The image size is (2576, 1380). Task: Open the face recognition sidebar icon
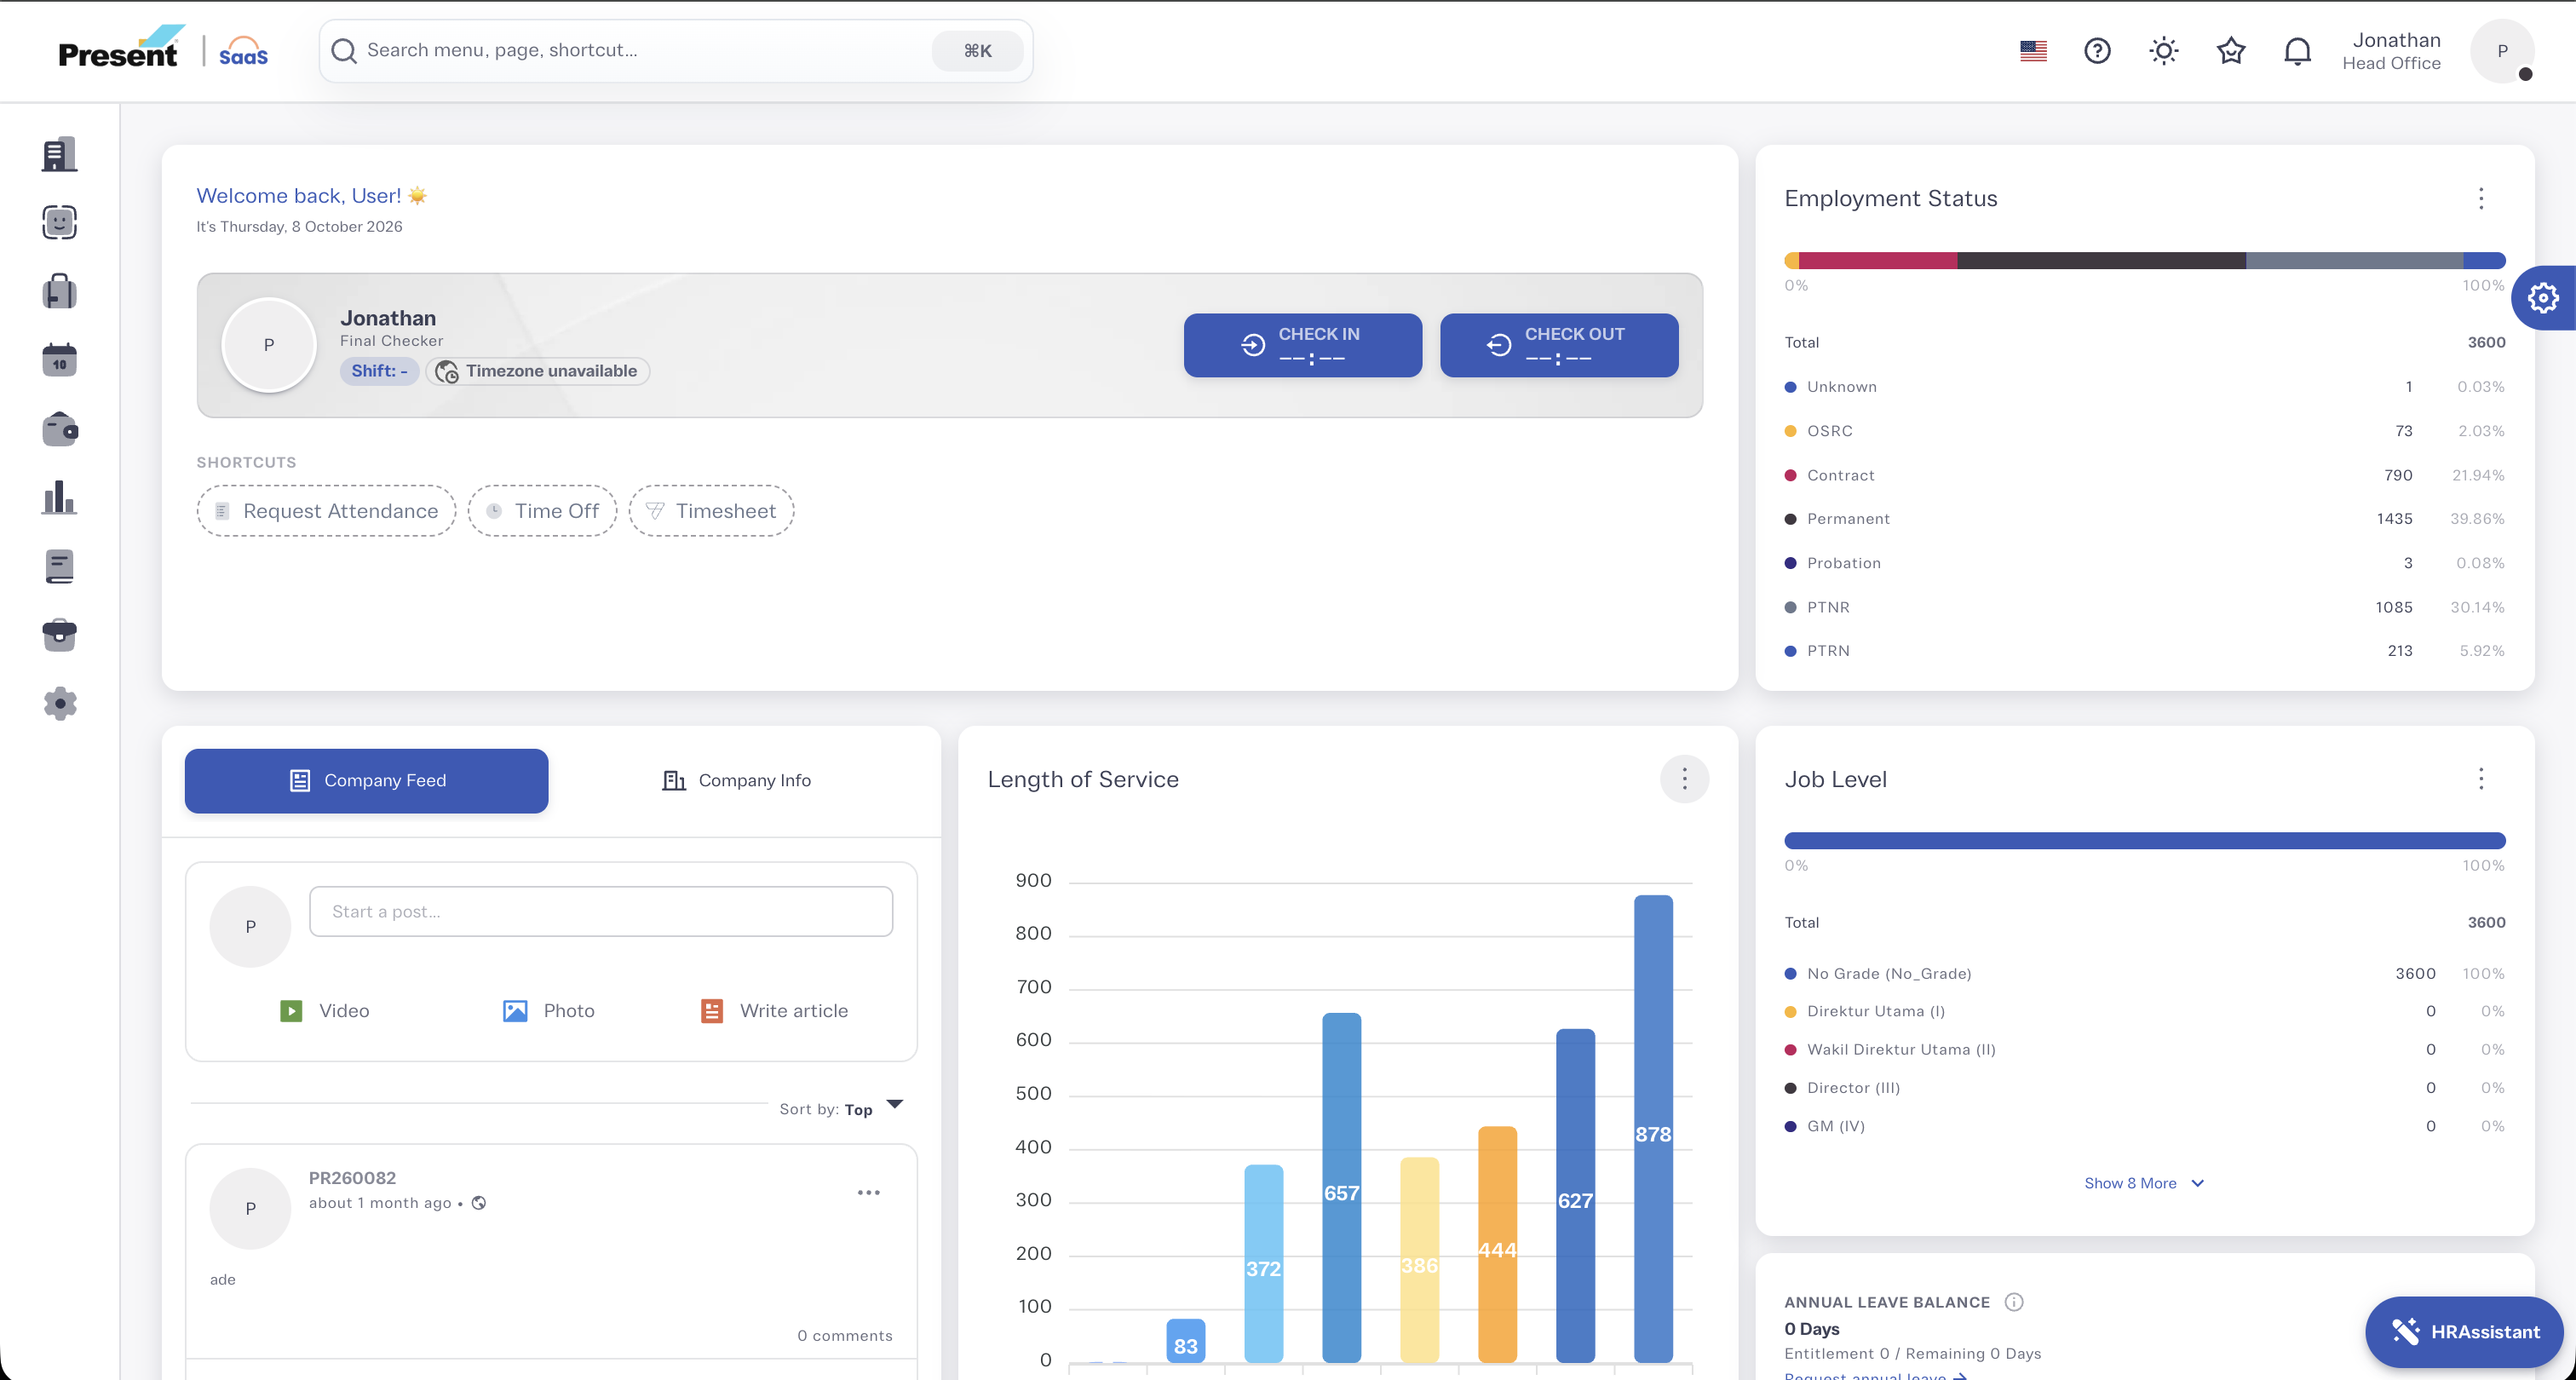point(59,222)
